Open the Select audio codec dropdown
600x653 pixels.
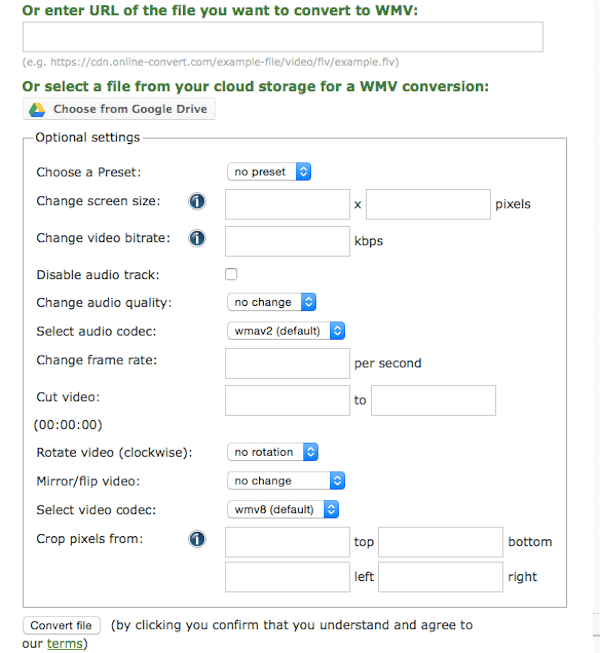pyautogui.click(x=285, y=330)
